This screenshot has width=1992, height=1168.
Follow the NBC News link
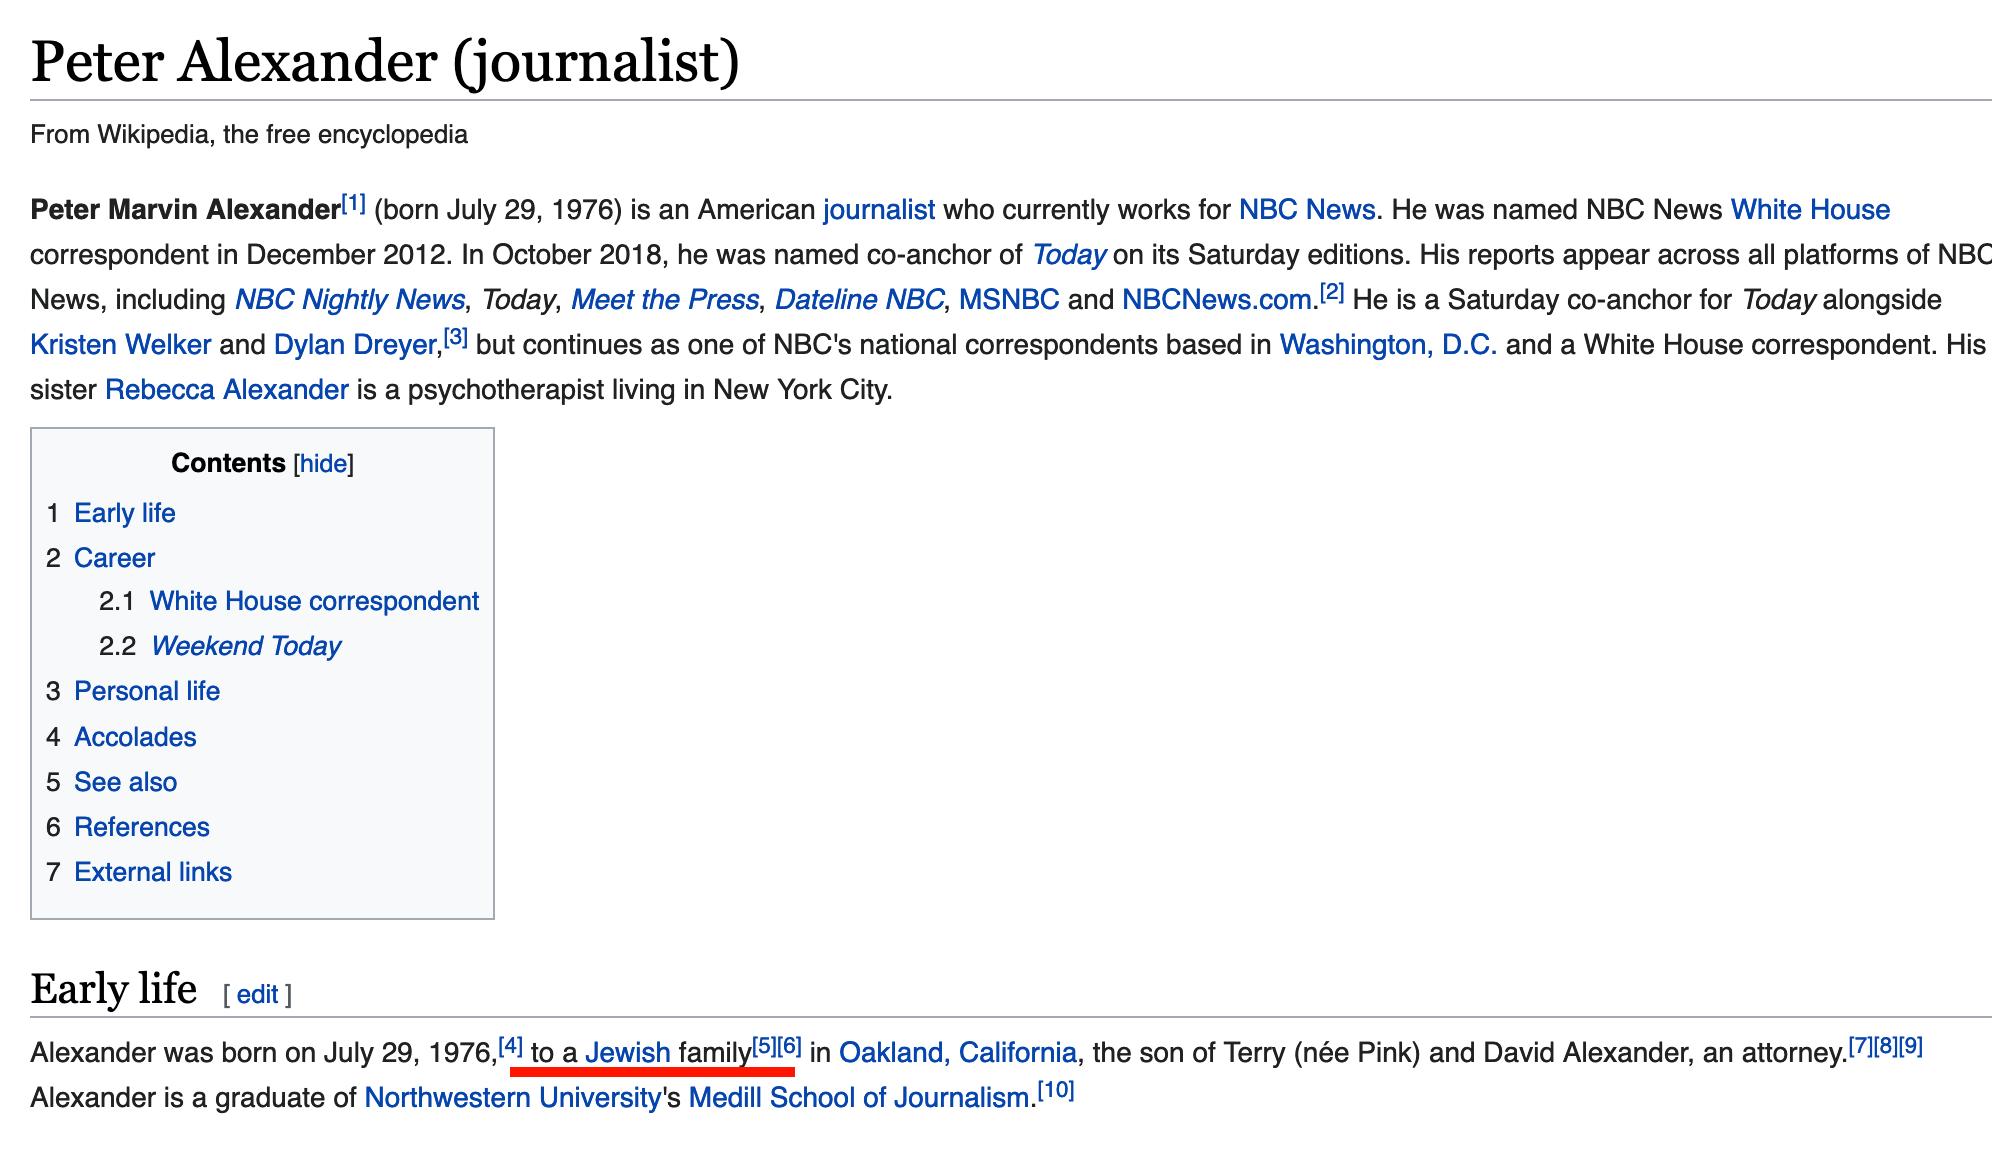tap(1307, 210)
